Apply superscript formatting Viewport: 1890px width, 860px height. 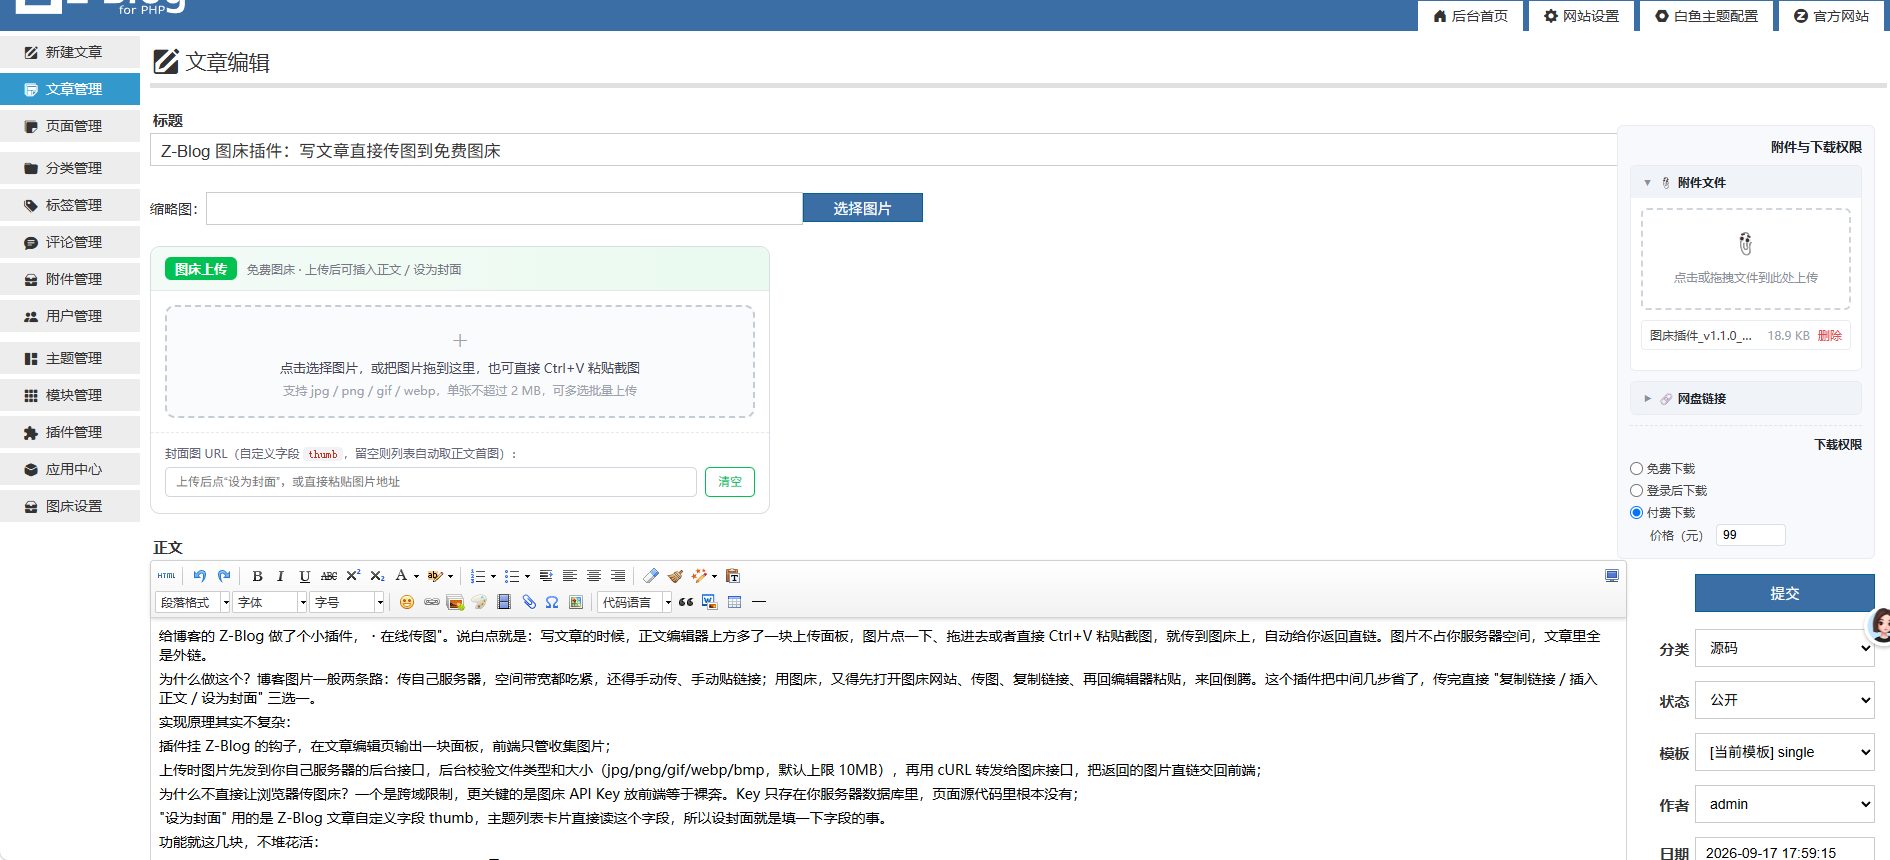pos(353,575)
